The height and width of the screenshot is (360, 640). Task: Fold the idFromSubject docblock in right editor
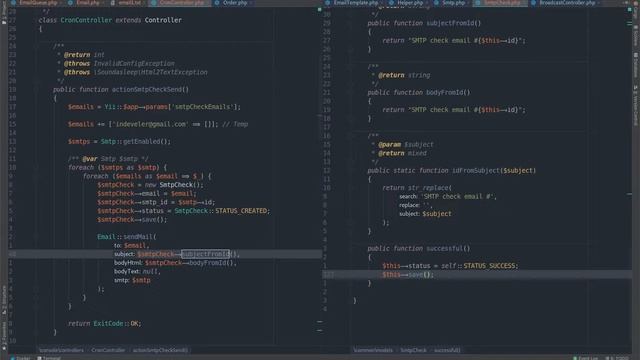click(x=351, y=136)
